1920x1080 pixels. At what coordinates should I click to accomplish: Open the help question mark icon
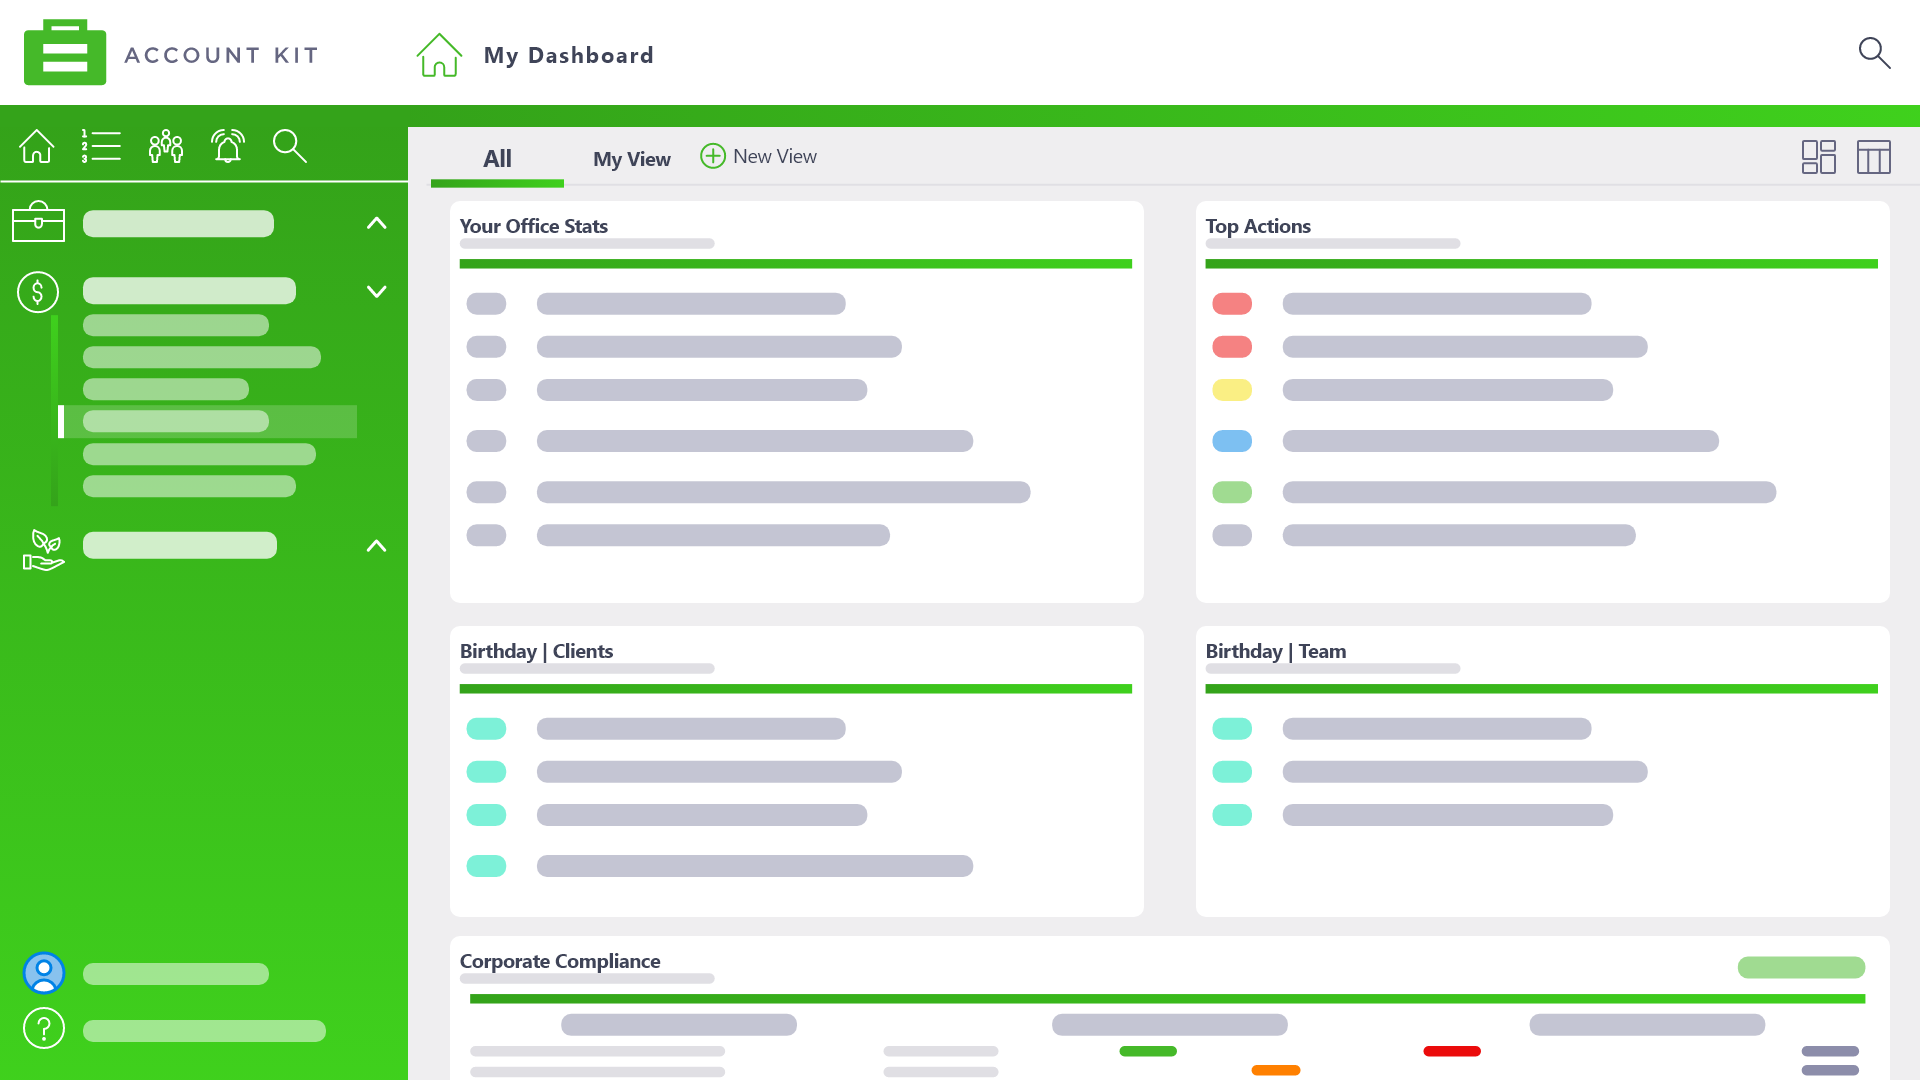tap(44, 1028)
